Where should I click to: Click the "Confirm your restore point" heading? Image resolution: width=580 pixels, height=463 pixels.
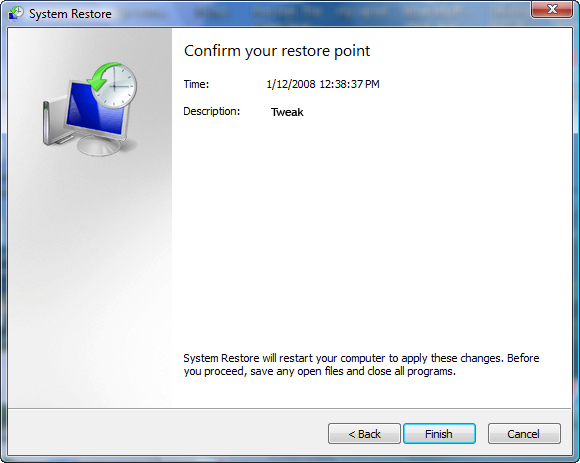(x=277, y=51)
